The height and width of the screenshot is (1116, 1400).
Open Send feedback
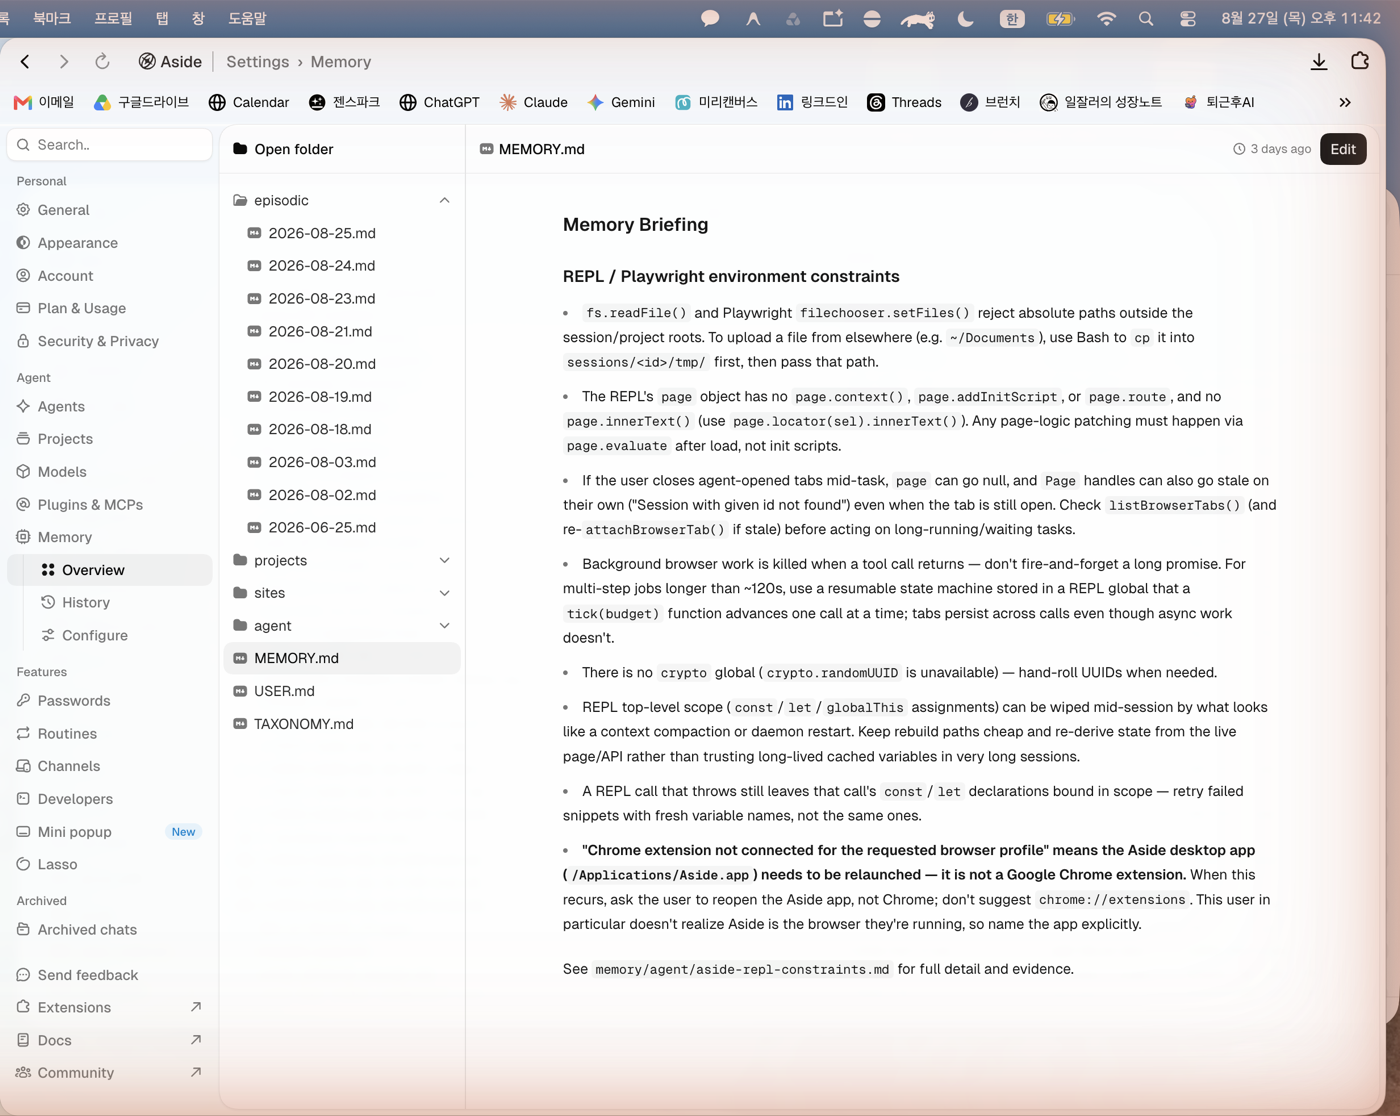110,975
